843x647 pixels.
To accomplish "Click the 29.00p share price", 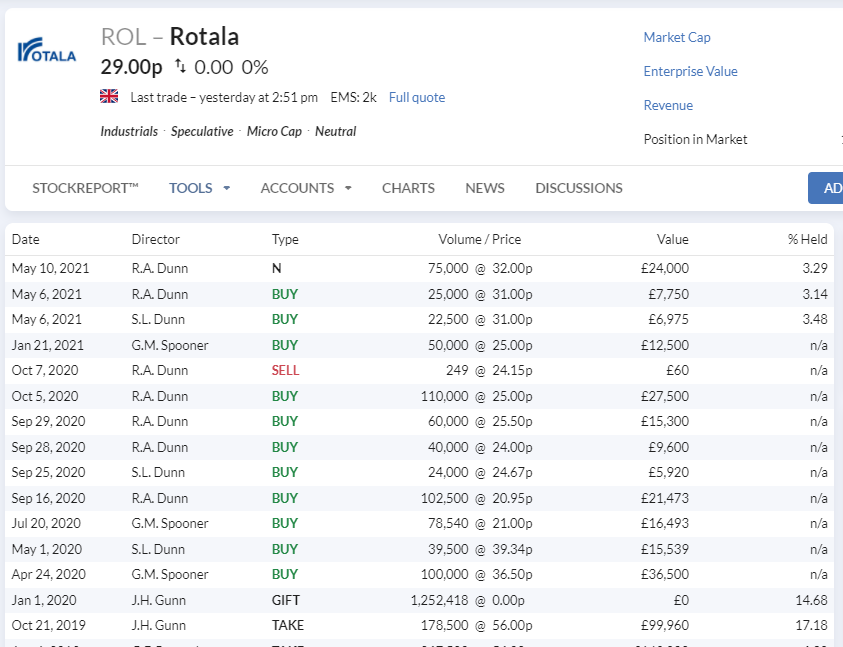I will tap(131, 67).
